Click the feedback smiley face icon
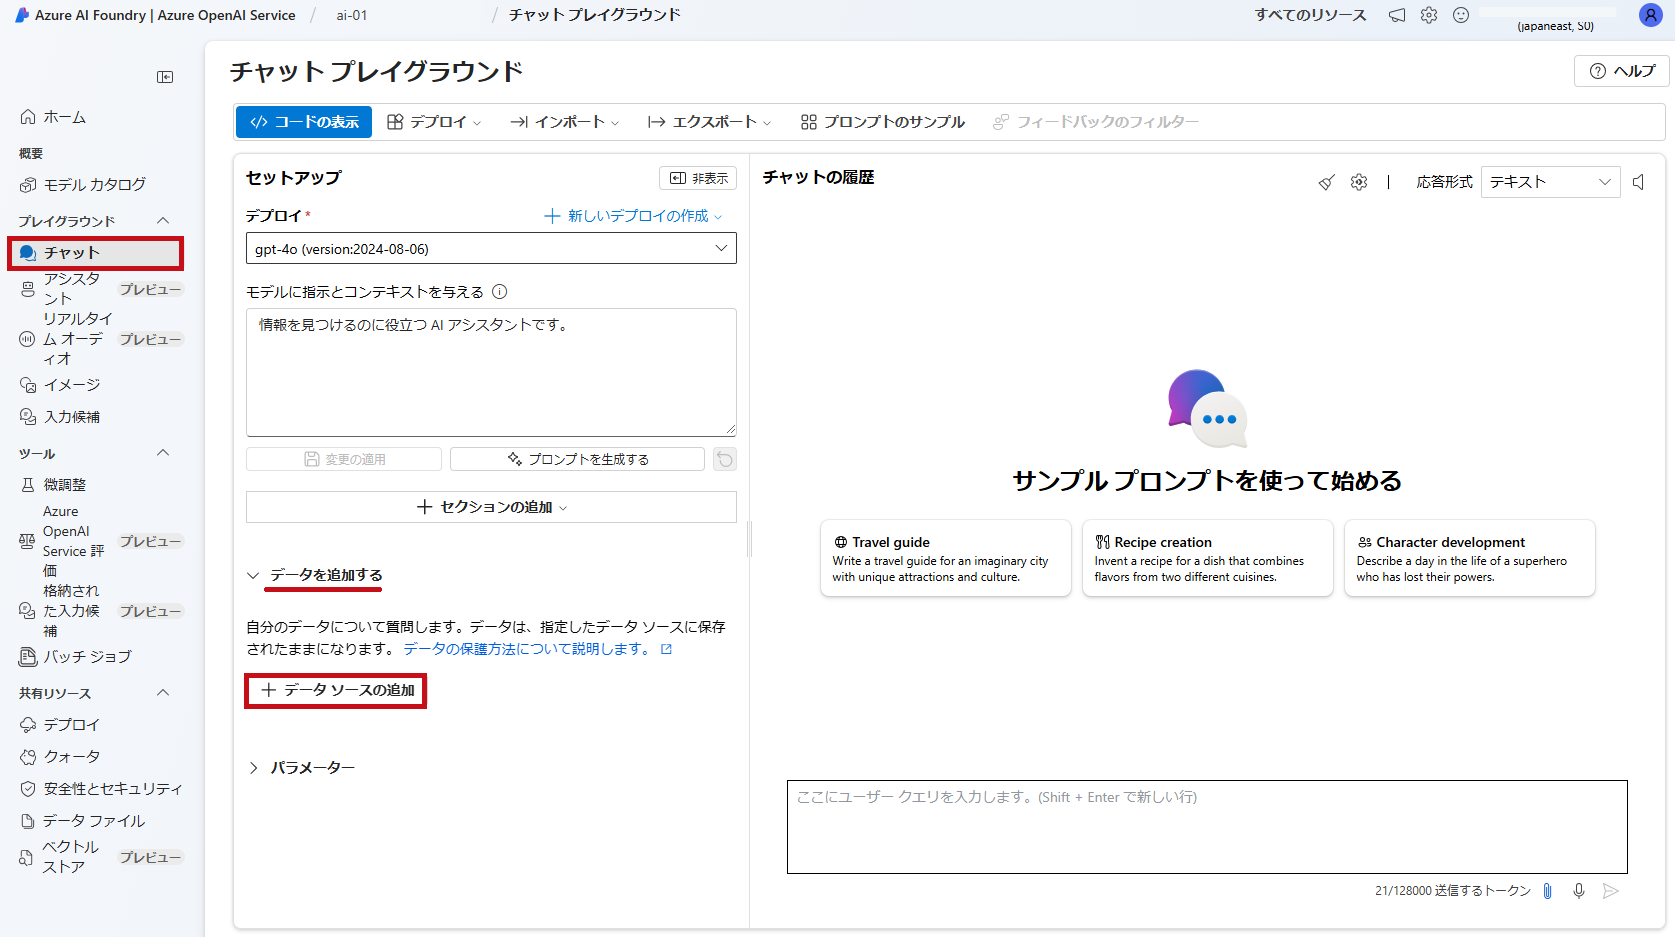This screenshot has width=1675, height=937. (1461, 15)
